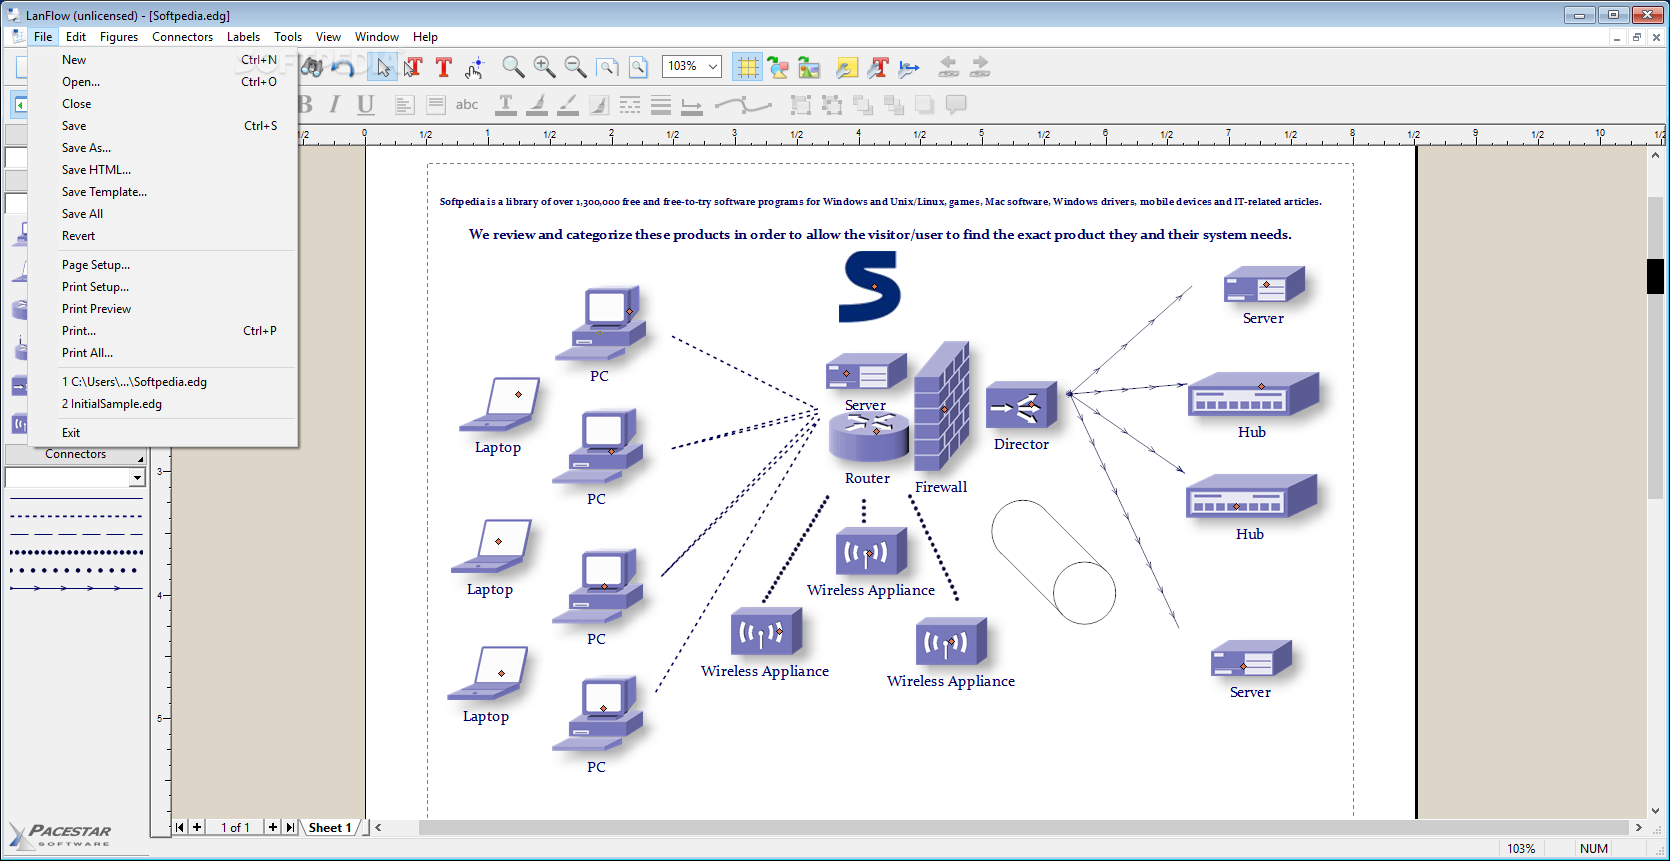Click the plain magnifier zoom tool

[513, 67]
